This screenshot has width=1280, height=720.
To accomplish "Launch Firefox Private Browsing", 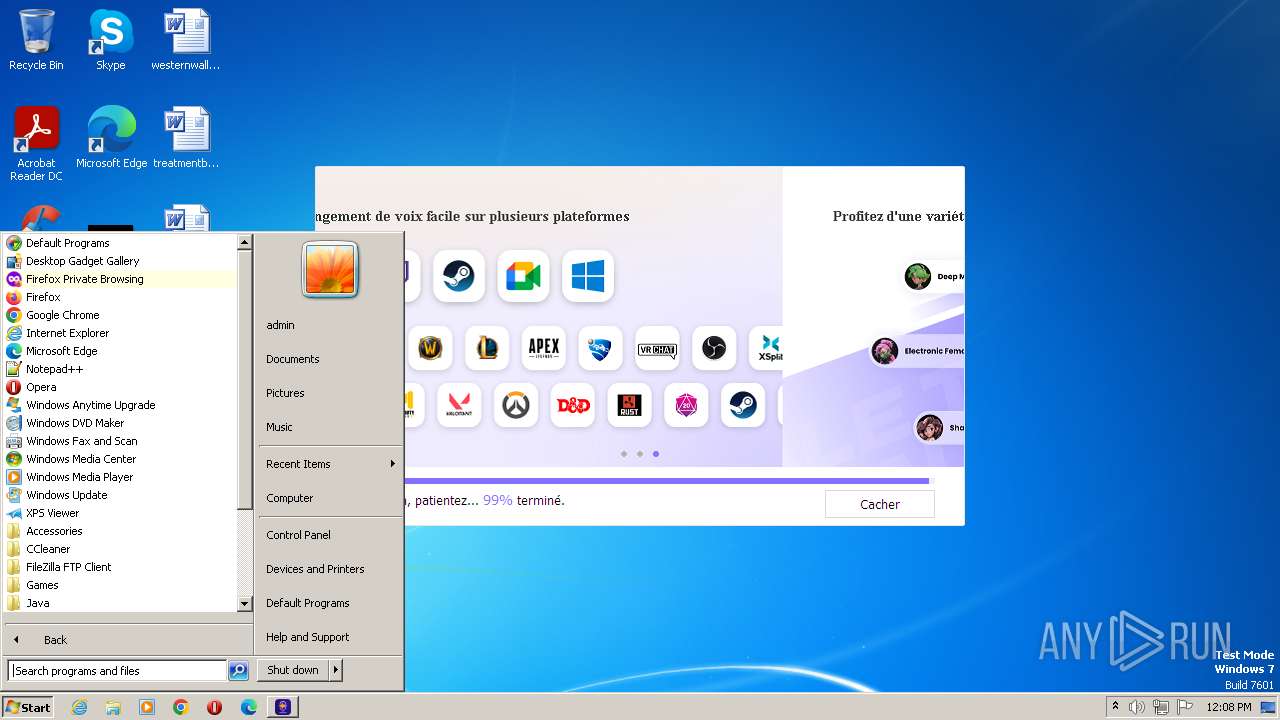I will pyautogui.click(x=120, y=279).
